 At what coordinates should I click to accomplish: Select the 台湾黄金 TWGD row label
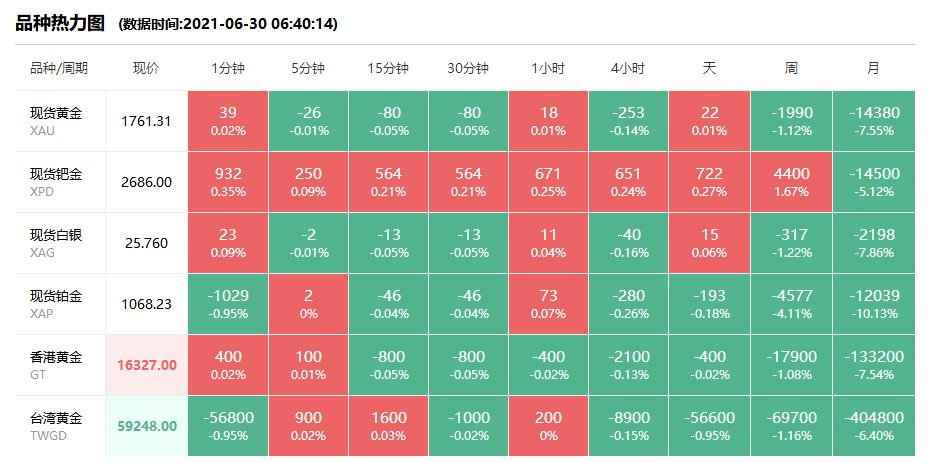tap(56, 426)
